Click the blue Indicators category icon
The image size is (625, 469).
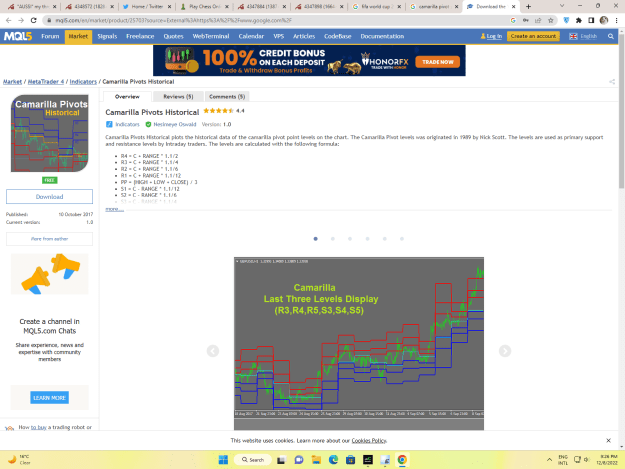pyautogui.click(x=109, y=124)
